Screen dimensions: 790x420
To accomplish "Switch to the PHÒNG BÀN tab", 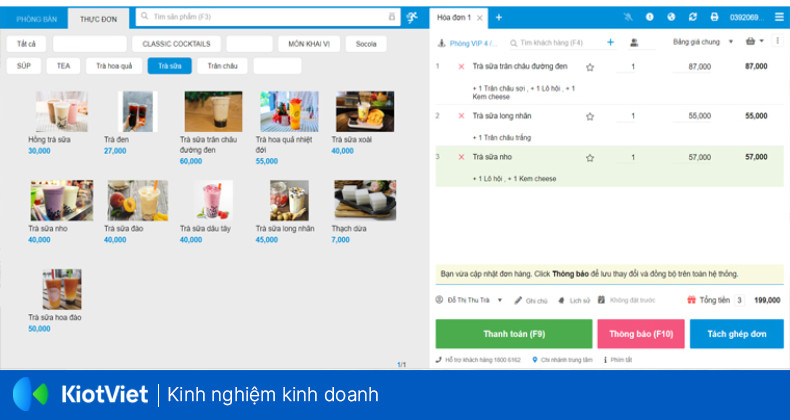I will point(36,19).
